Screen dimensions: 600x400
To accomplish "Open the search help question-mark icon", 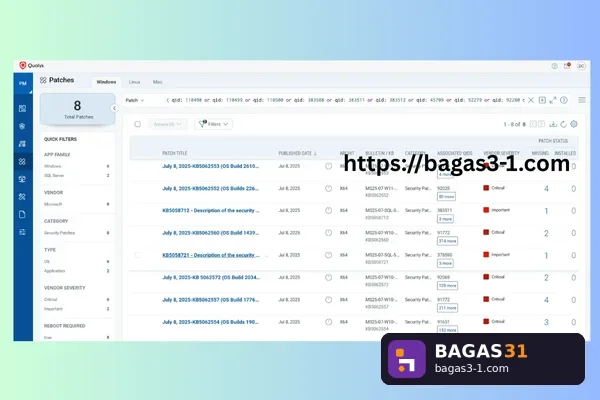I will point(564,100).
